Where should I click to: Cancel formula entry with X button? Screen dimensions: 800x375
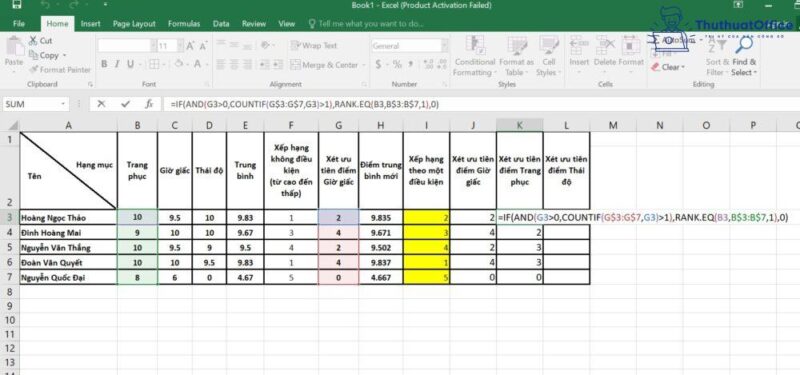point(101,104)
